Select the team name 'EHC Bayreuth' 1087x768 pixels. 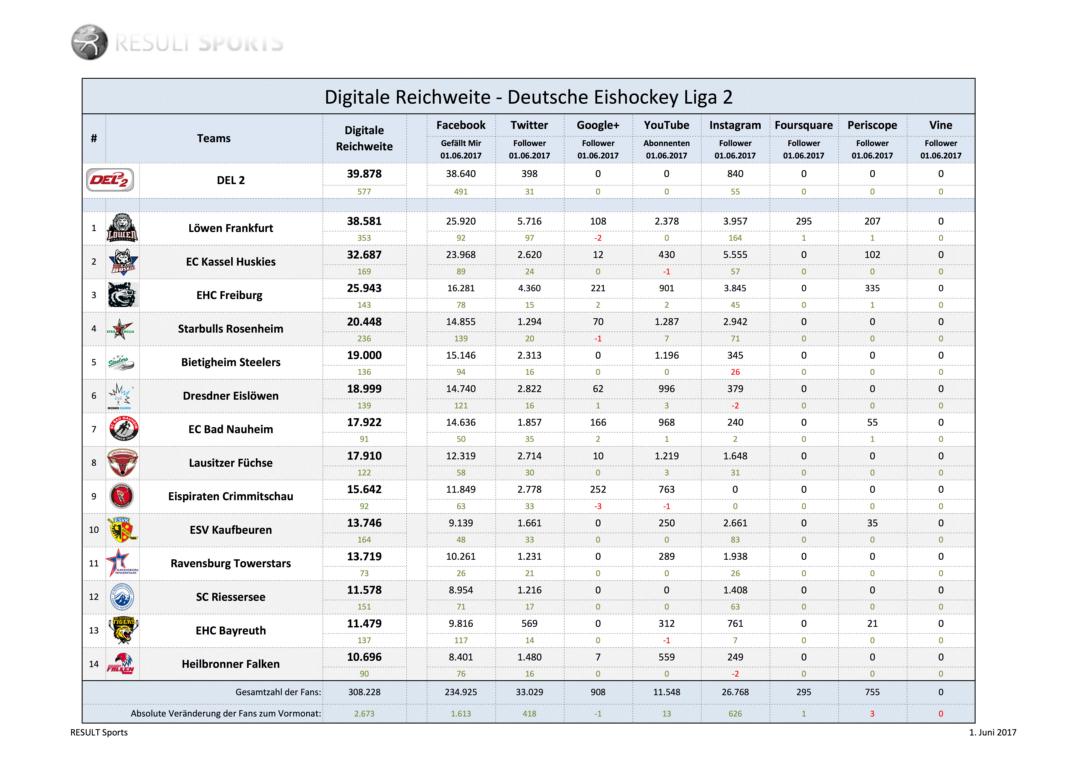[x=231, y=630]
